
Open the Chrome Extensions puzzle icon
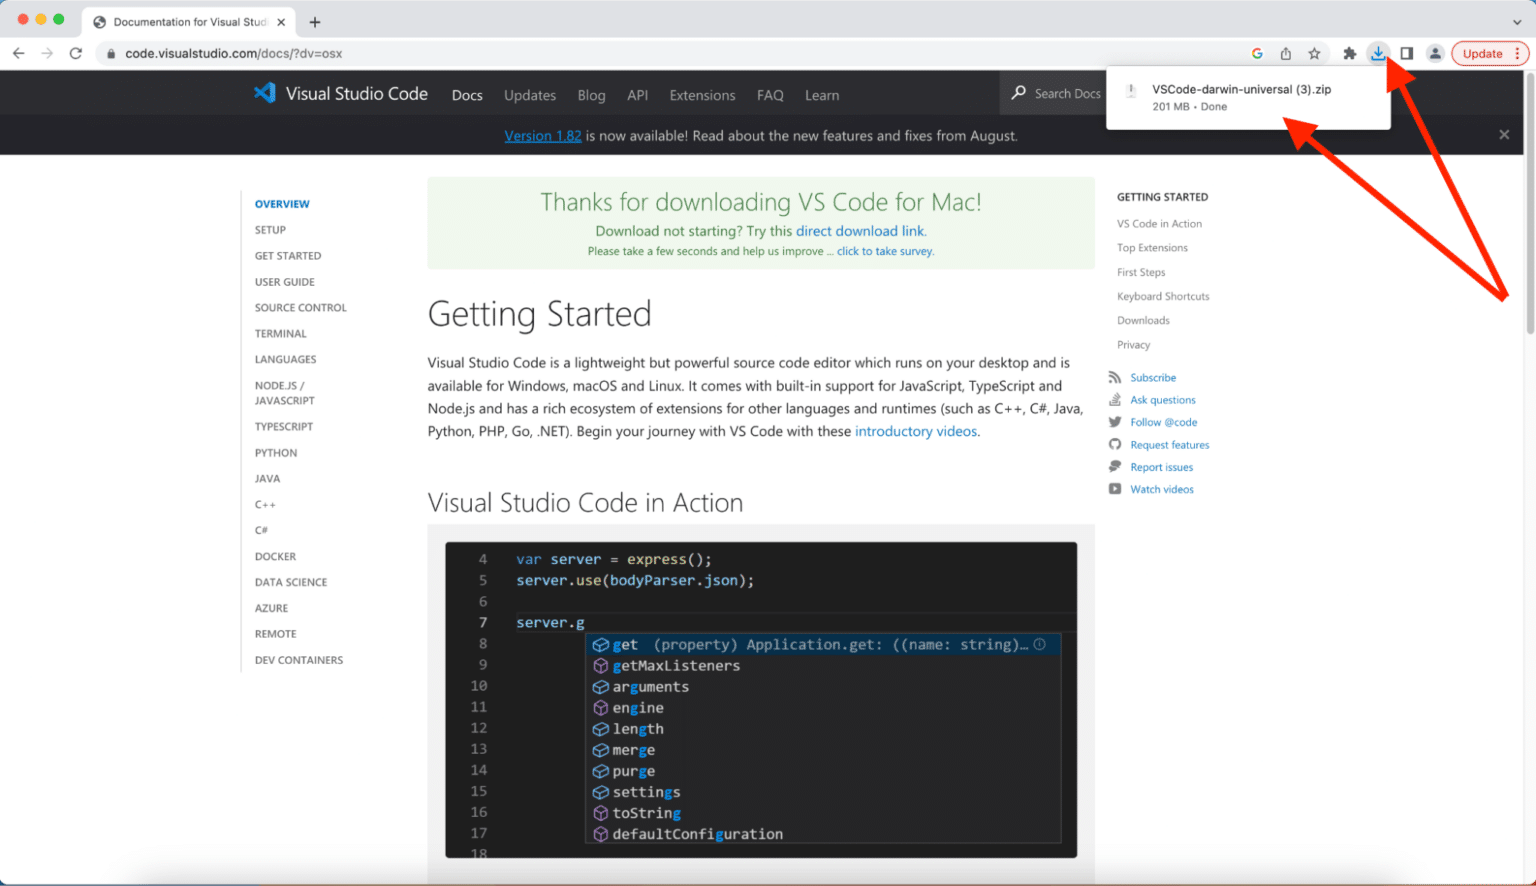point(1349,53)
